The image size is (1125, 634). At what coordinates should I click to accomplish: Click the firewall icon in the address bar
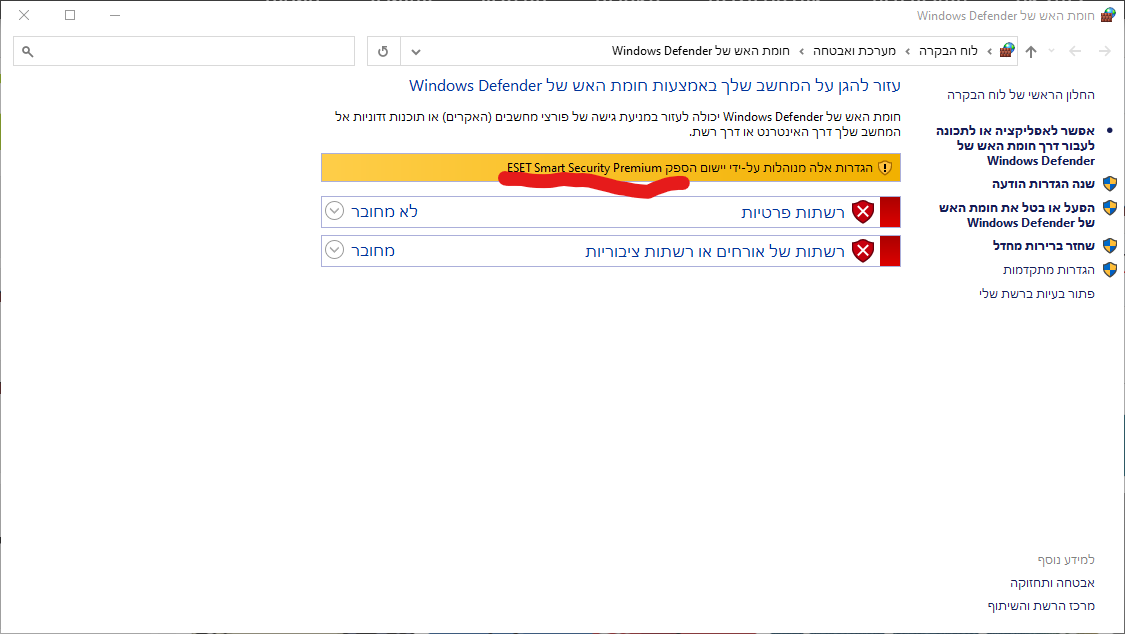pos(1007,50)
